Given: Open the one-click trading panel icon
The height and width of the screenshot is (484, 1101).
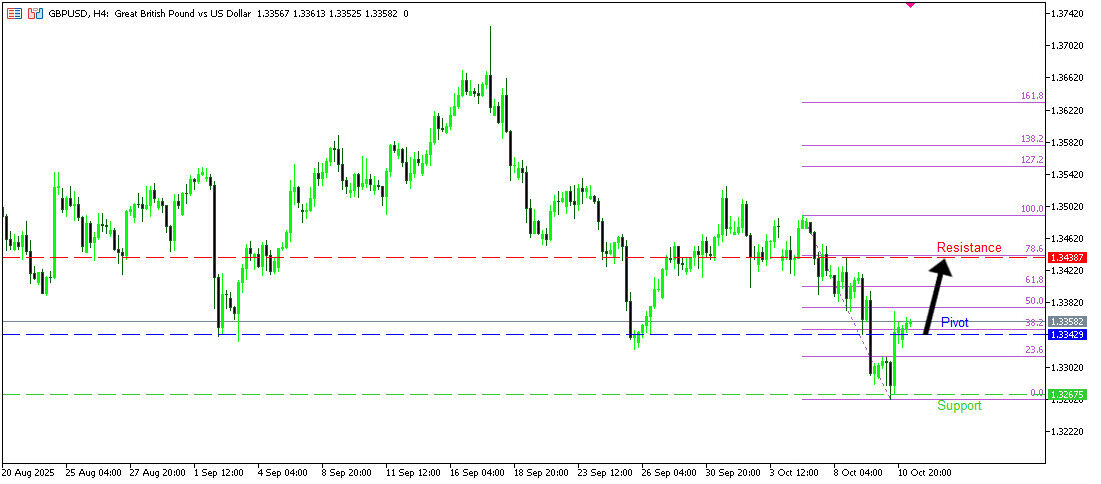Looking at the screenshot, I should 14,14.
